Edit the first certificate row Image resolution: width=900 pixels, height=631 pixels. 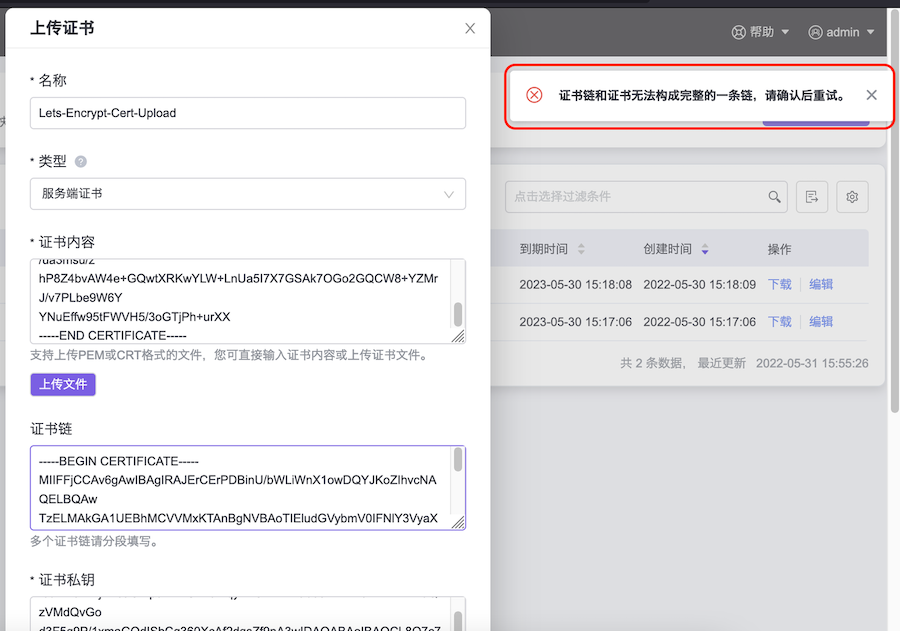[821, 284]
